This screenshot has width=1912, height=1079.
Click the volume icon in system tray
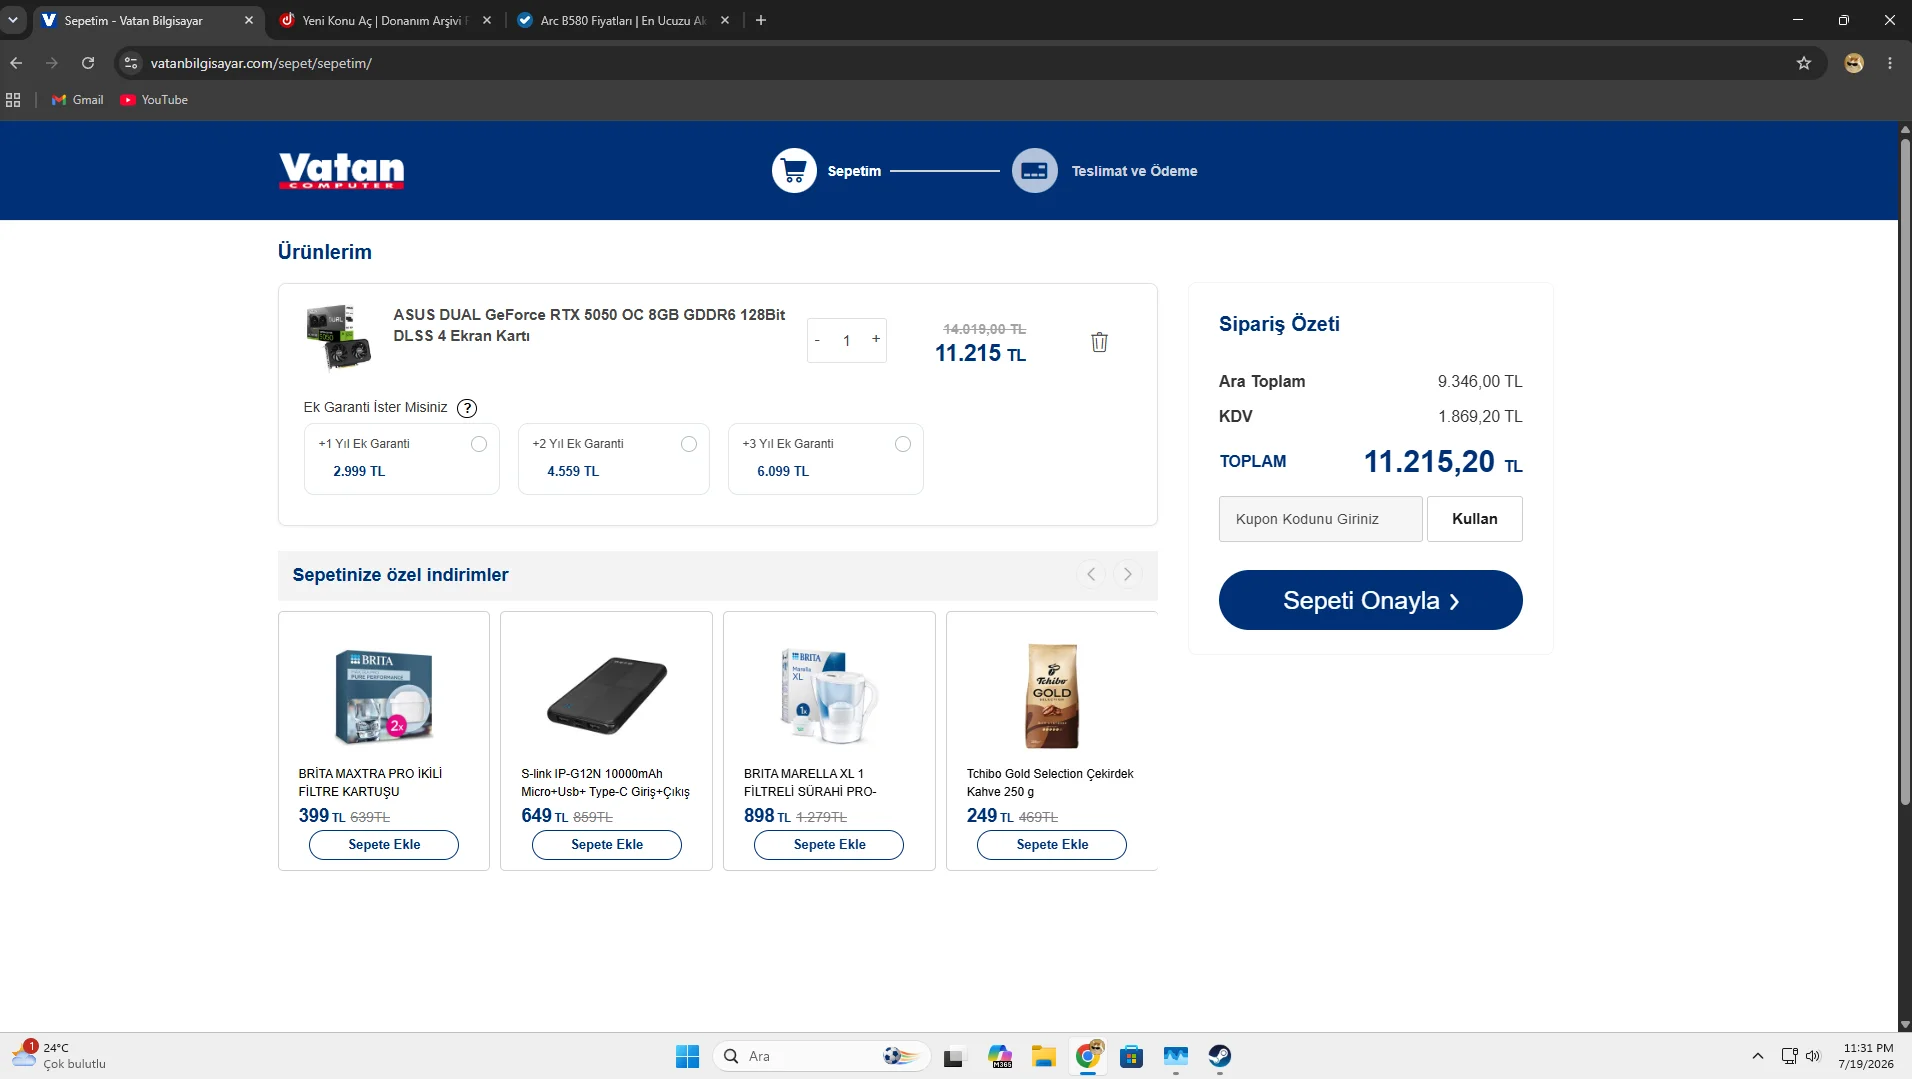coord(1813,1056)
